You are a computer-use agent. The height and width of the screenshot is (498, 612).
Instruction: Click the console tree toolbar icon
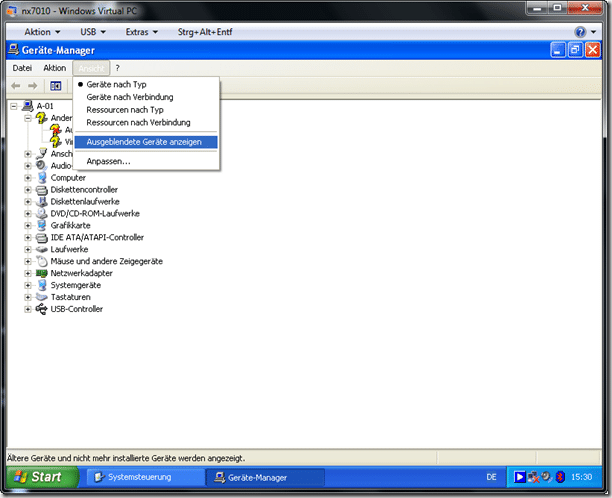[x=56, y=85]
